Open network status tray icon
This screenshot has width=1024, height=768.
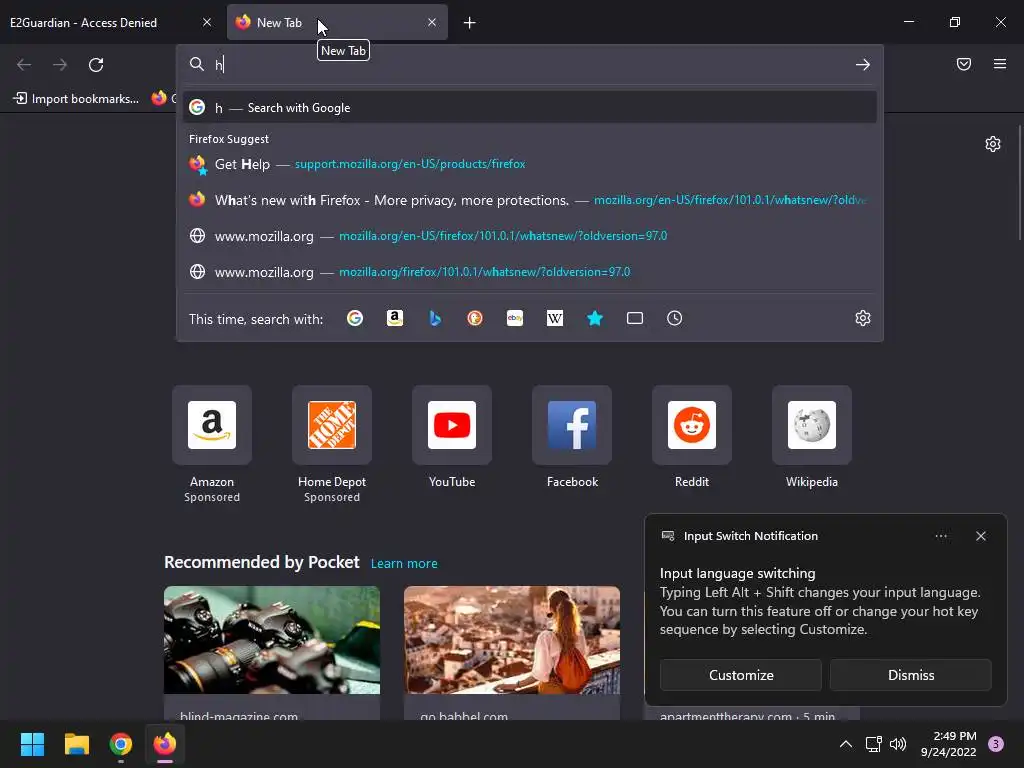[x=873, y=744]
